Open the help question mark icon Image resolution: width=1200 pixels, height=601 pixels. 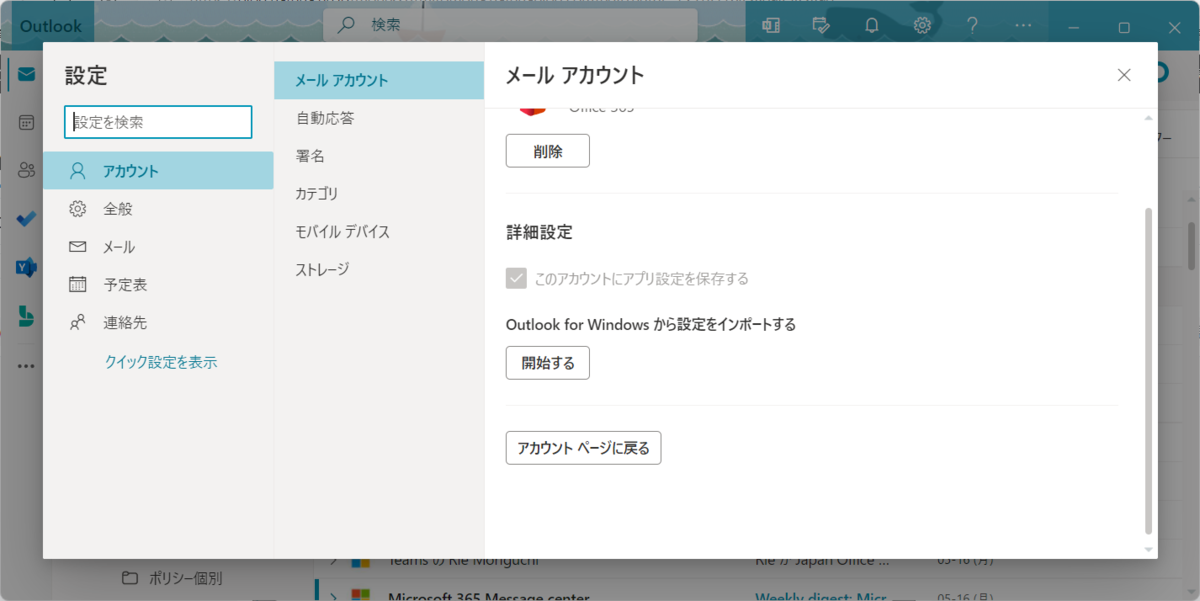pos(973,25)
